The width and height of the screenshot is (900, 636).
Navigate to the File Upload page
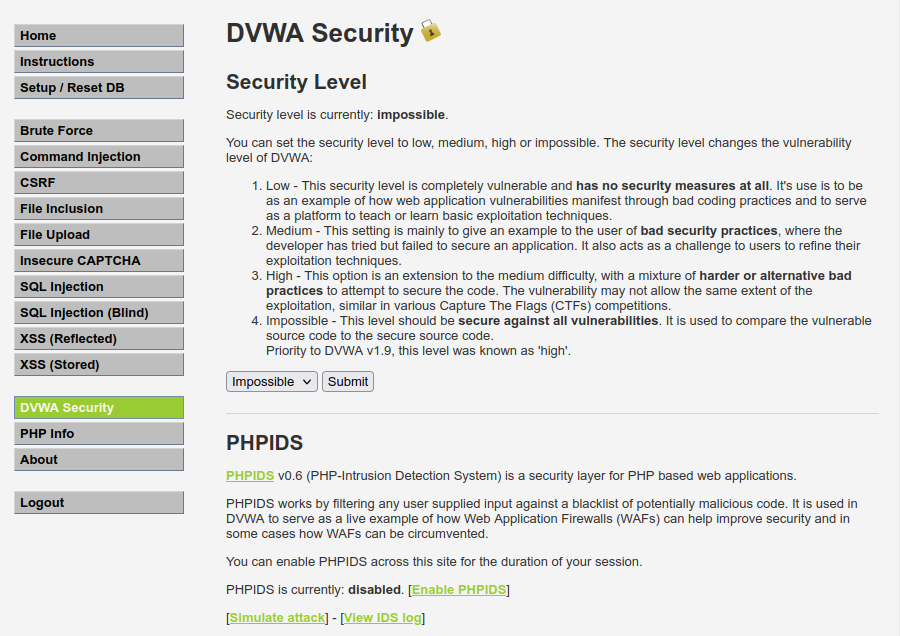[x=99, y=235]
